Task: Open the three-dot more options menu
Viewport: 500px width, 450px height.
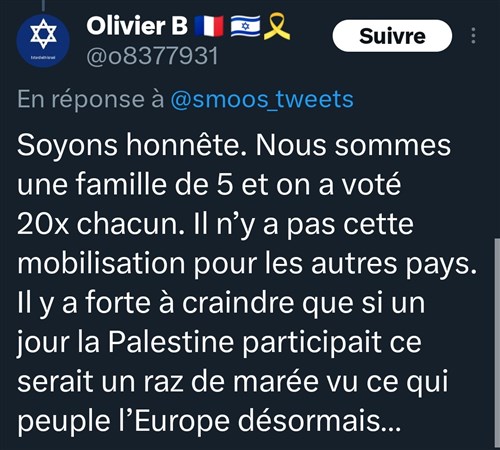Action: pyautogui.click(x=473, y=36)
